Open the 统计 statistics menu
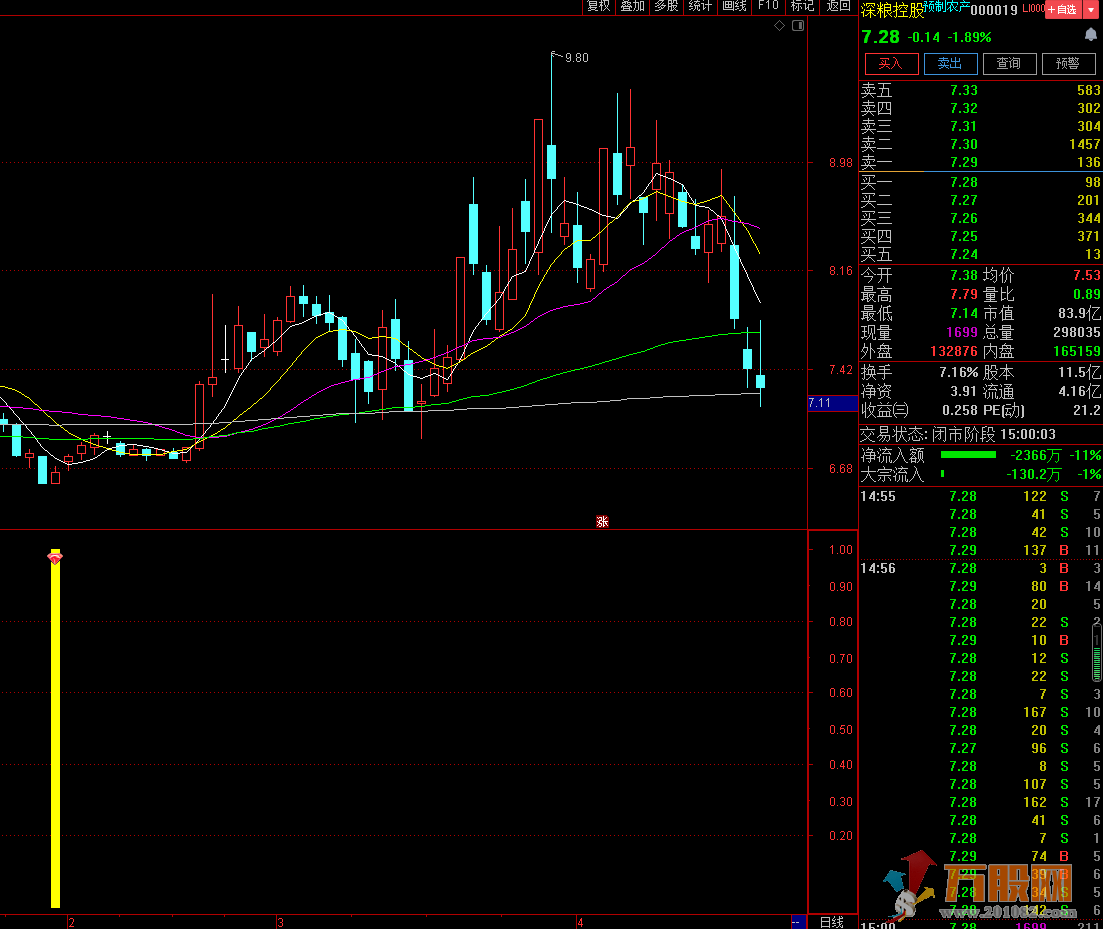The height and width of the screenshot is (929, 1103). tap(700, 6)
